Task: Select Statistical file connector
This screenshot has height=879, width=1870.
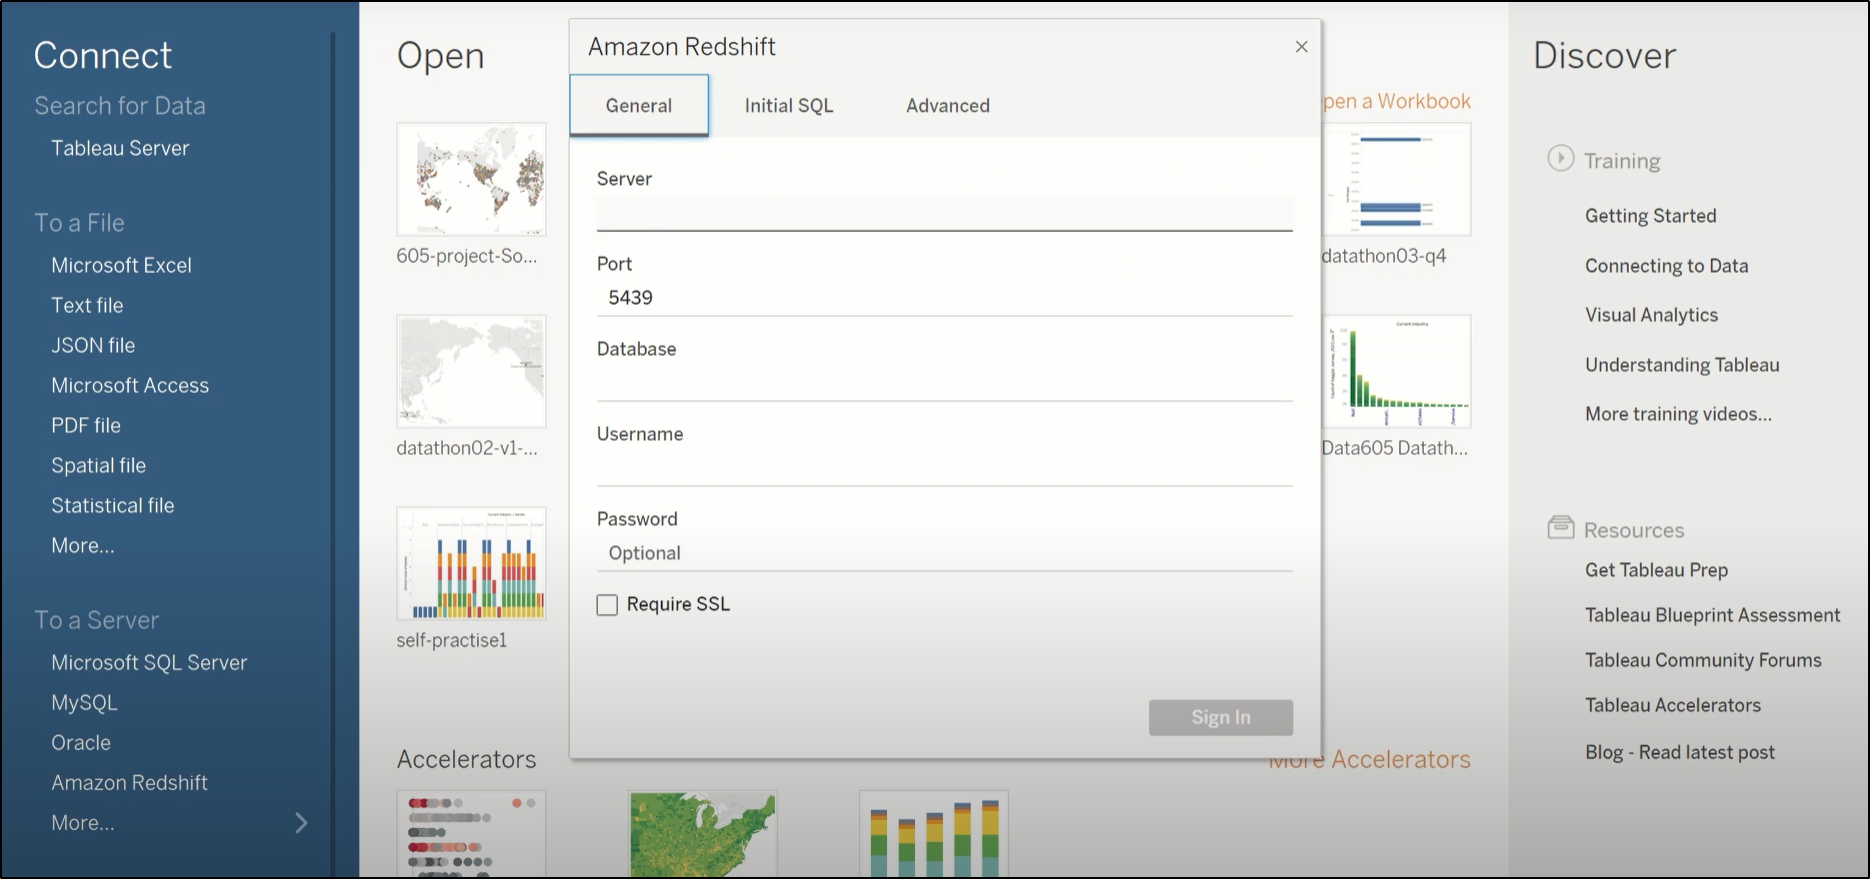Action: (113, 505)
